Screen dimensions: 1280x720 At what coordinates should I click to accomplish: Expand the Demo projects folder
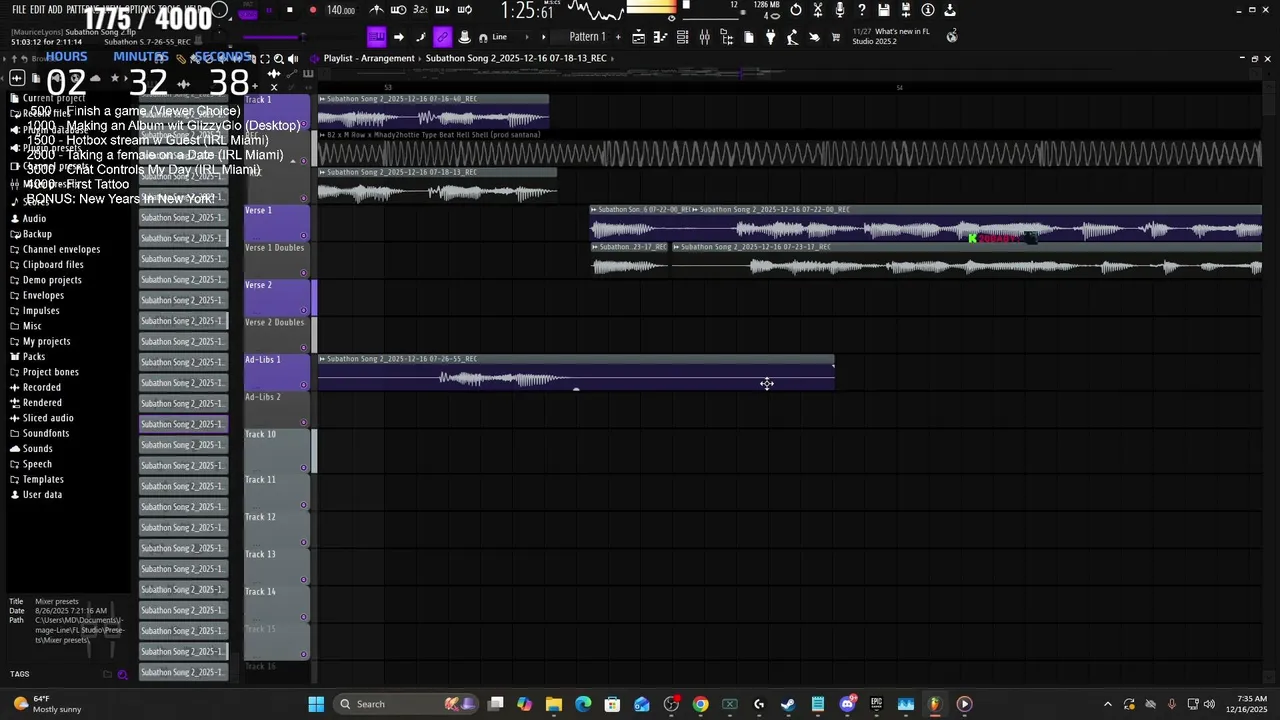(x=52, y=280)
